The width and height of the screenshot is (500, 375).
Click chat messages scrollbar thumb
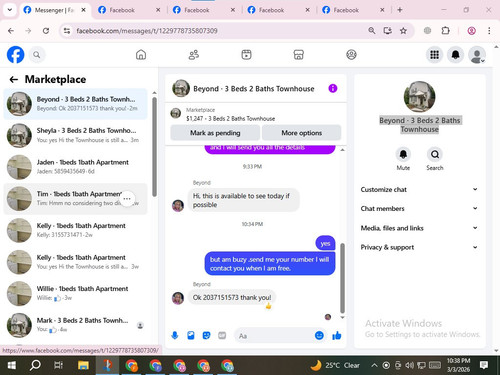click(x=342, y=278)
